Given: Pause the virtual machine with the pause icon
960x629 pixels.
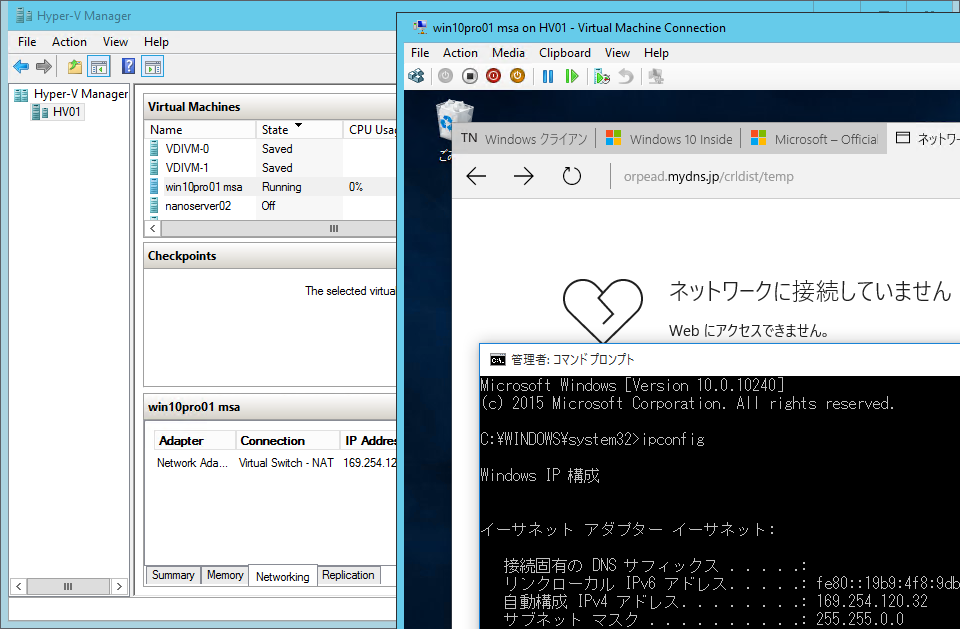Looking at the screenshot, I should (x=548, y=76).
